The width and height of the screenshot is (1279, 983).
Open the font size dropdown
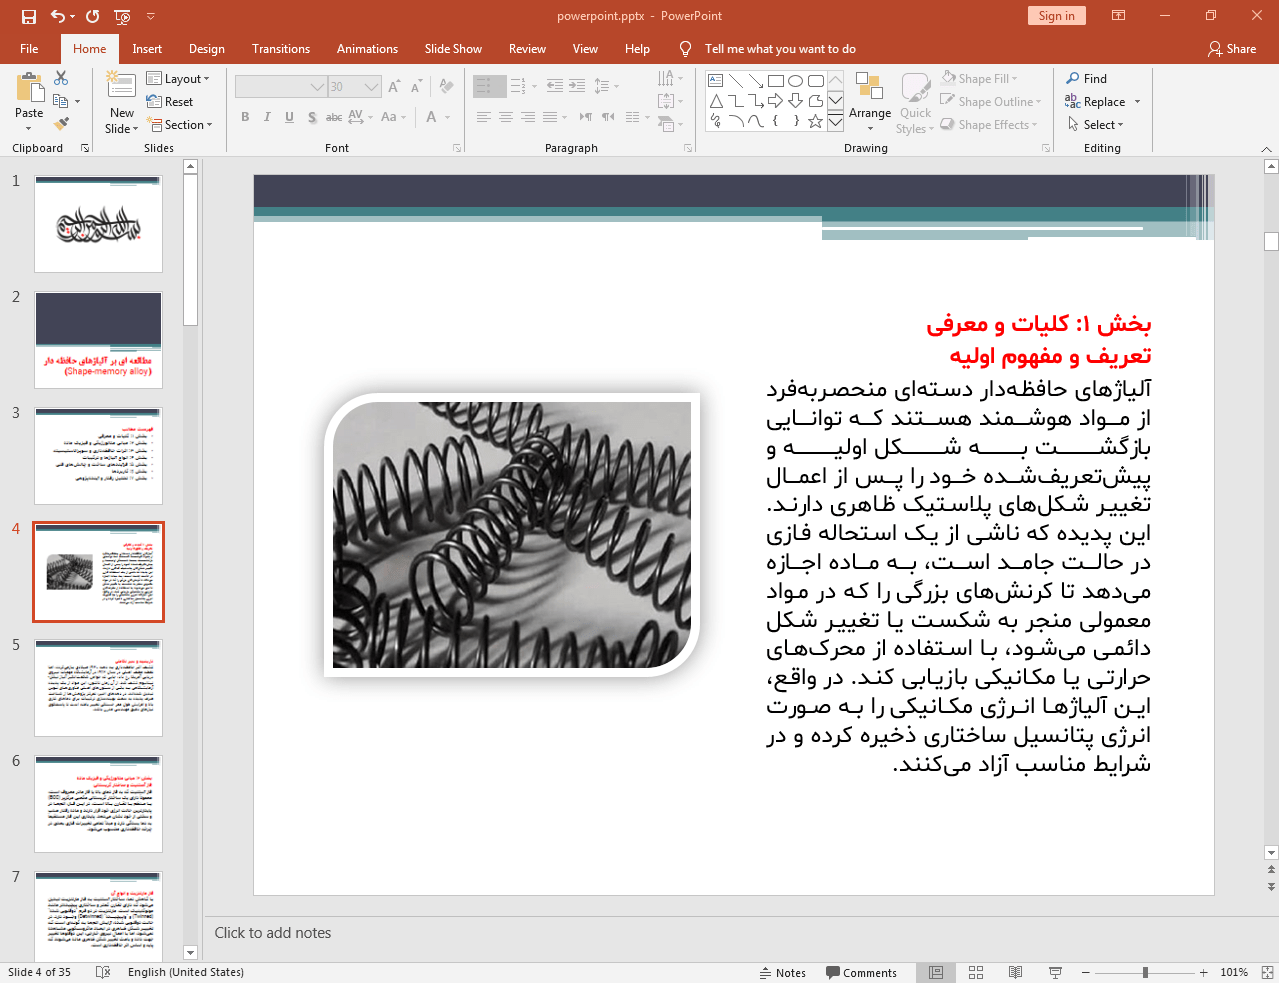(x=371, y=87)
